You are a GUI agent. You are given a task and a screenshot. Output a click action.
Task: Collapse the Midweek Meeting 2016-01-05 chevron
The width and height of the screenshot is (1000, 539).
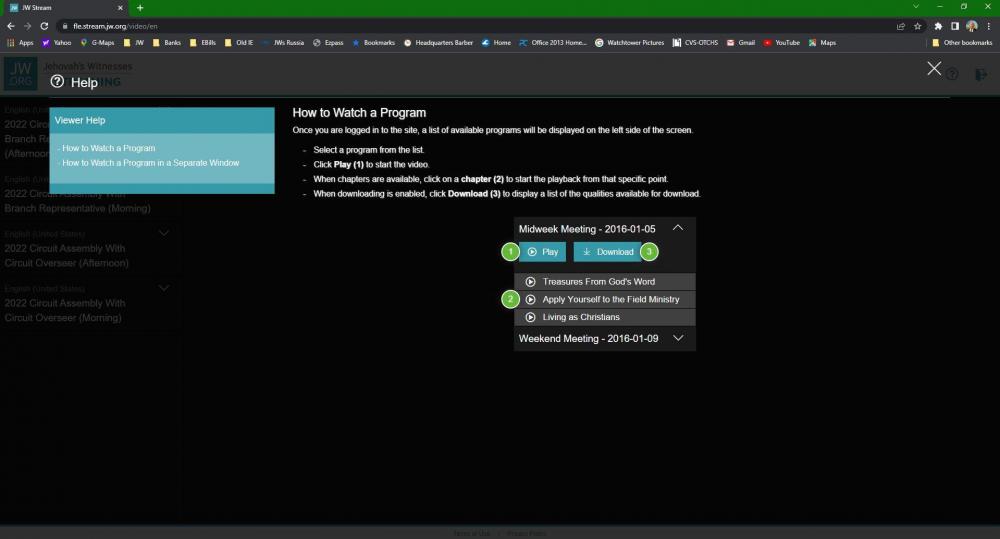pyautogui.click(x=678, y=228)
